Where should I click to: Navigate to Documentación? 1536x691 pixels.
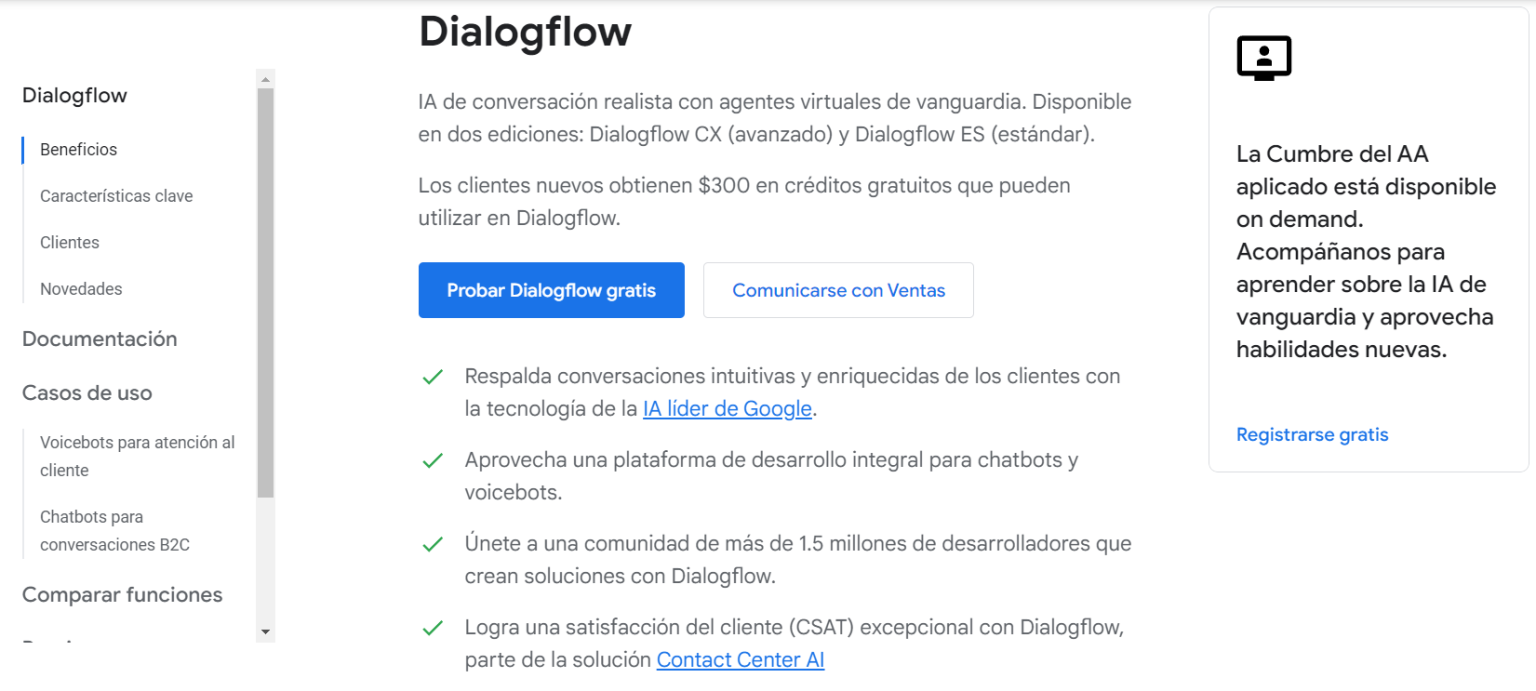tap(99, 339)
